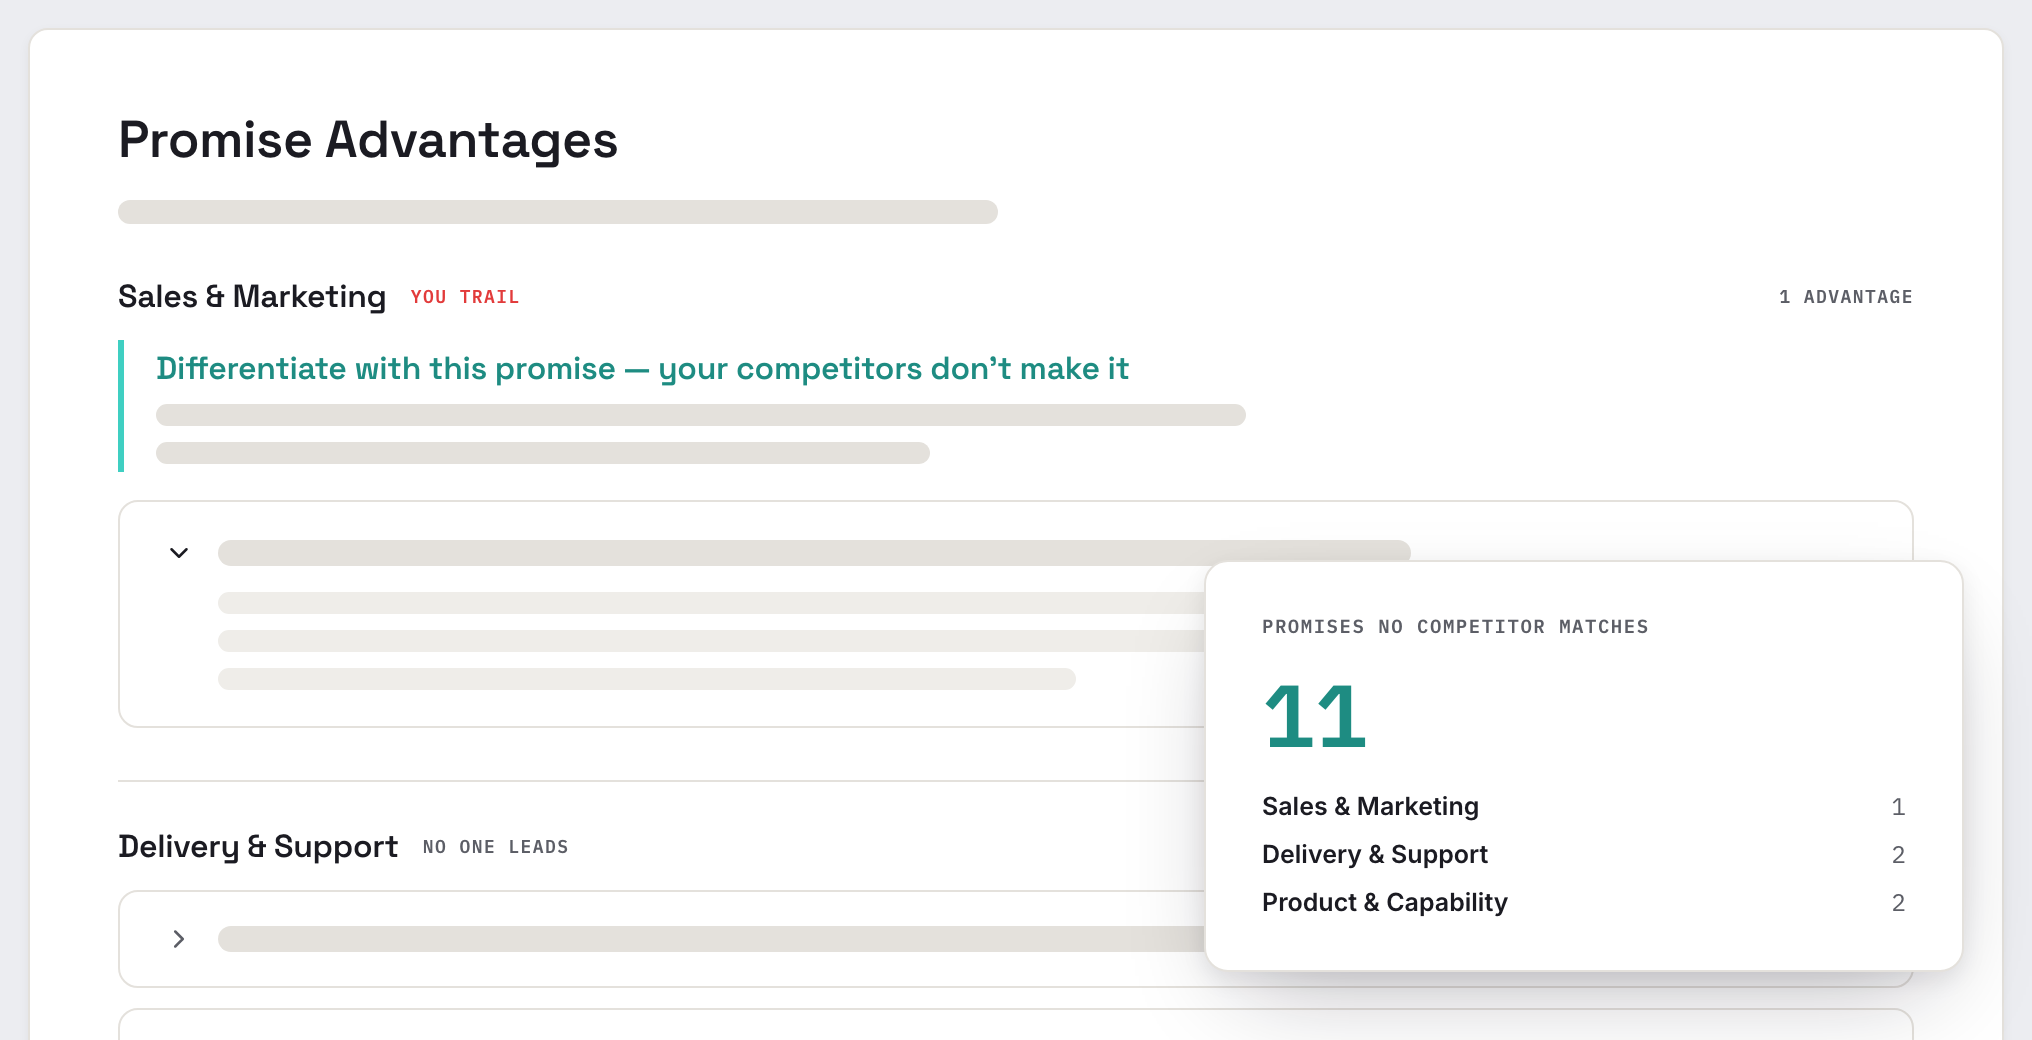Collapse the expanded Sales & Marketing promise card
Viewport: 2032px width, 1040px height.
179,553
